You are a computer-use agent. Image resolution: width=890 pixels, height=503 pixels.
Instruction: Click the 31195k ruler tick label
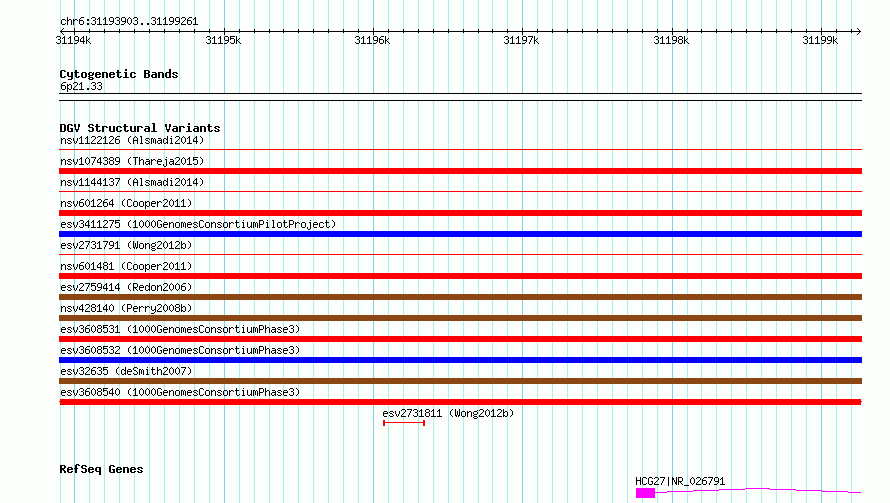tap(223, 40)
